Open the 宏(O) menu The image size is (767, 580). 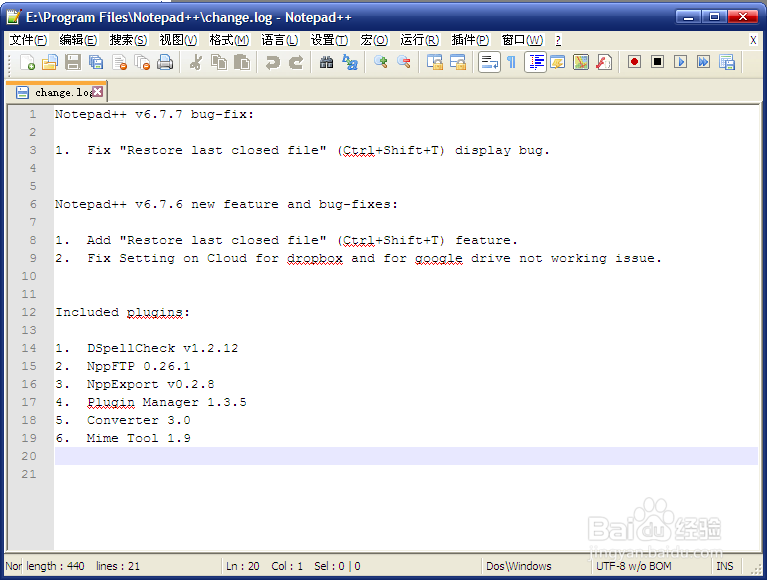(374, 40)
